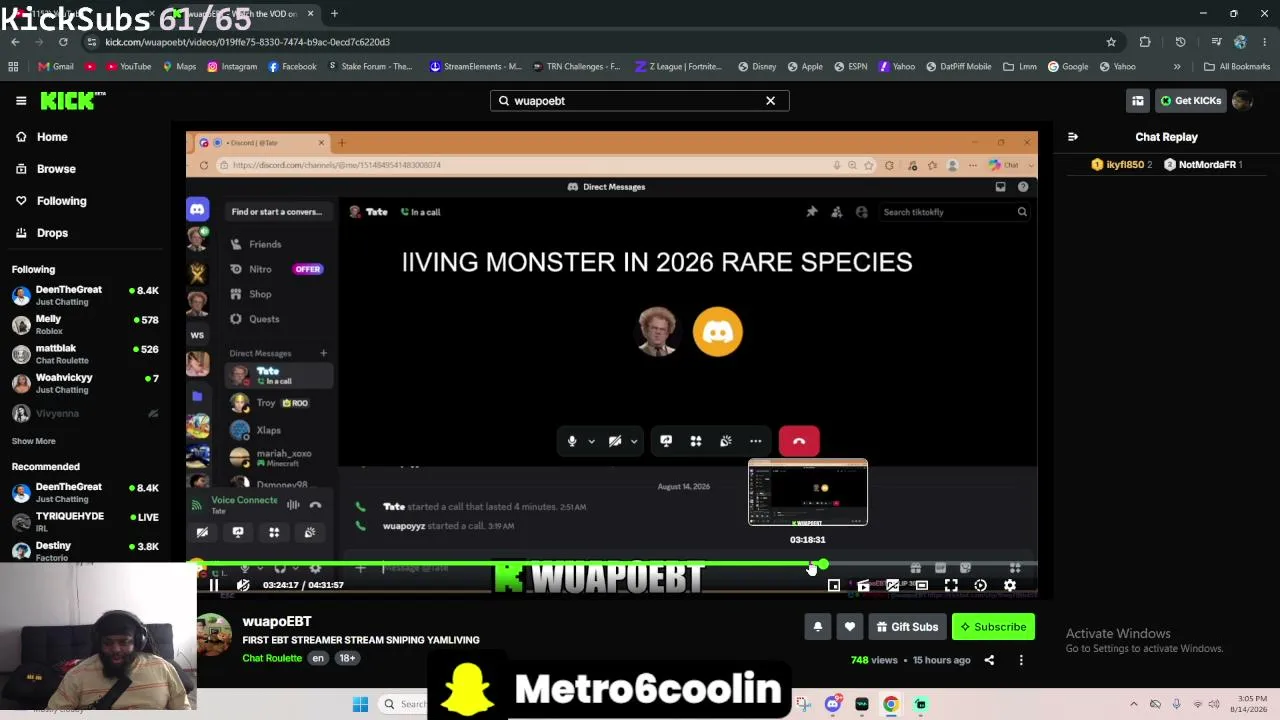
Task: Open wuapoEBT channel avatar
Action: click(213, 636)
